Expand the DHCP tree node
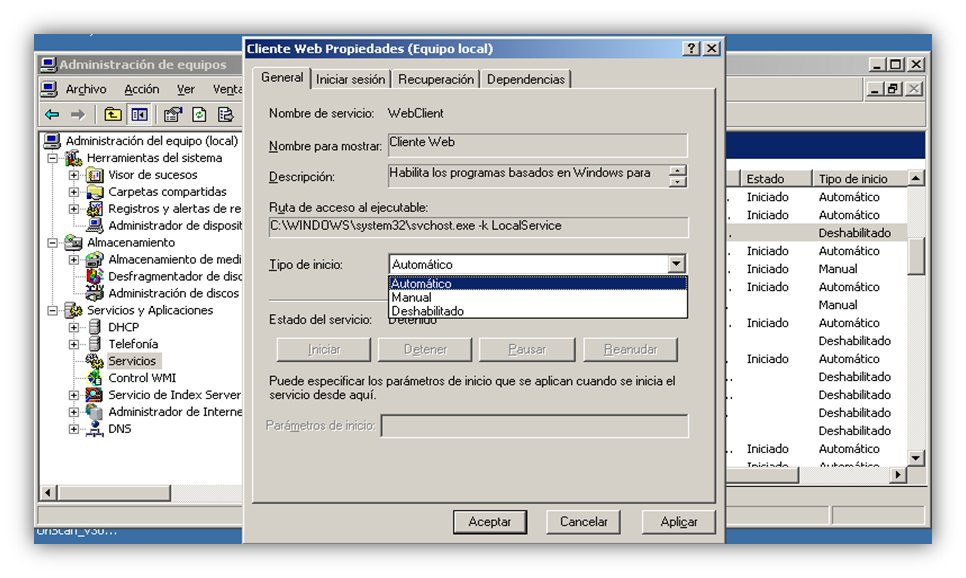The height and width of the screenshot is (578, 966). tap(74, 327)
